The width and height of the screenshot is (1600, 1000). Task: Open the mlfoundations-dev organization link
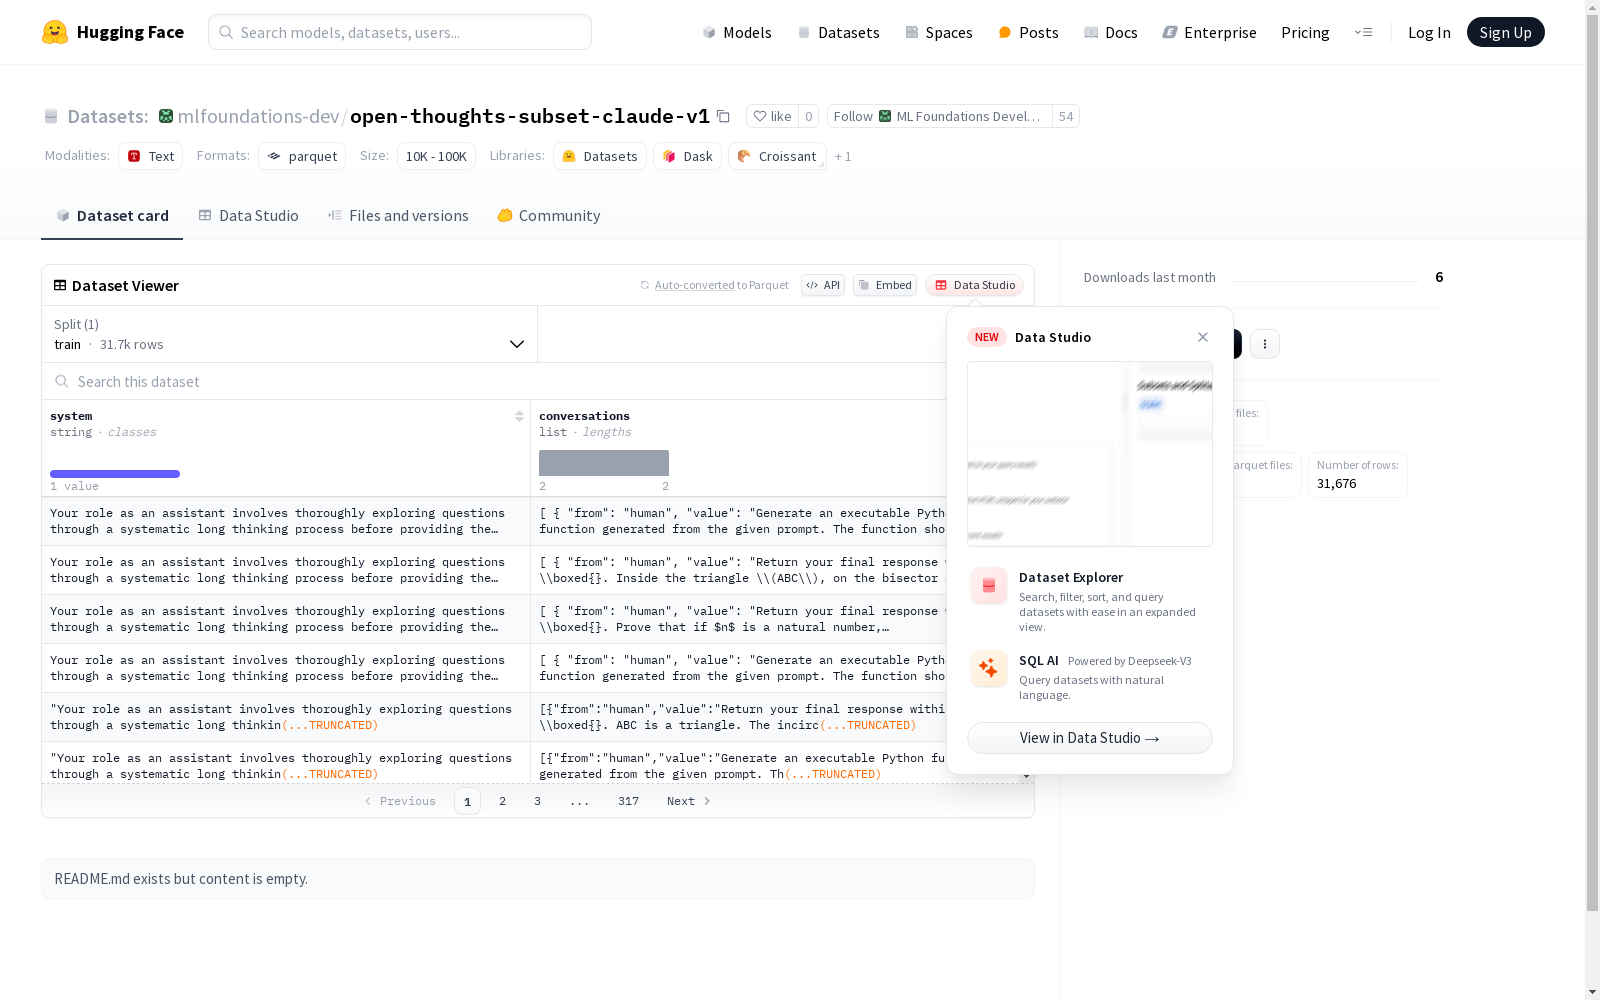point(258,116)
